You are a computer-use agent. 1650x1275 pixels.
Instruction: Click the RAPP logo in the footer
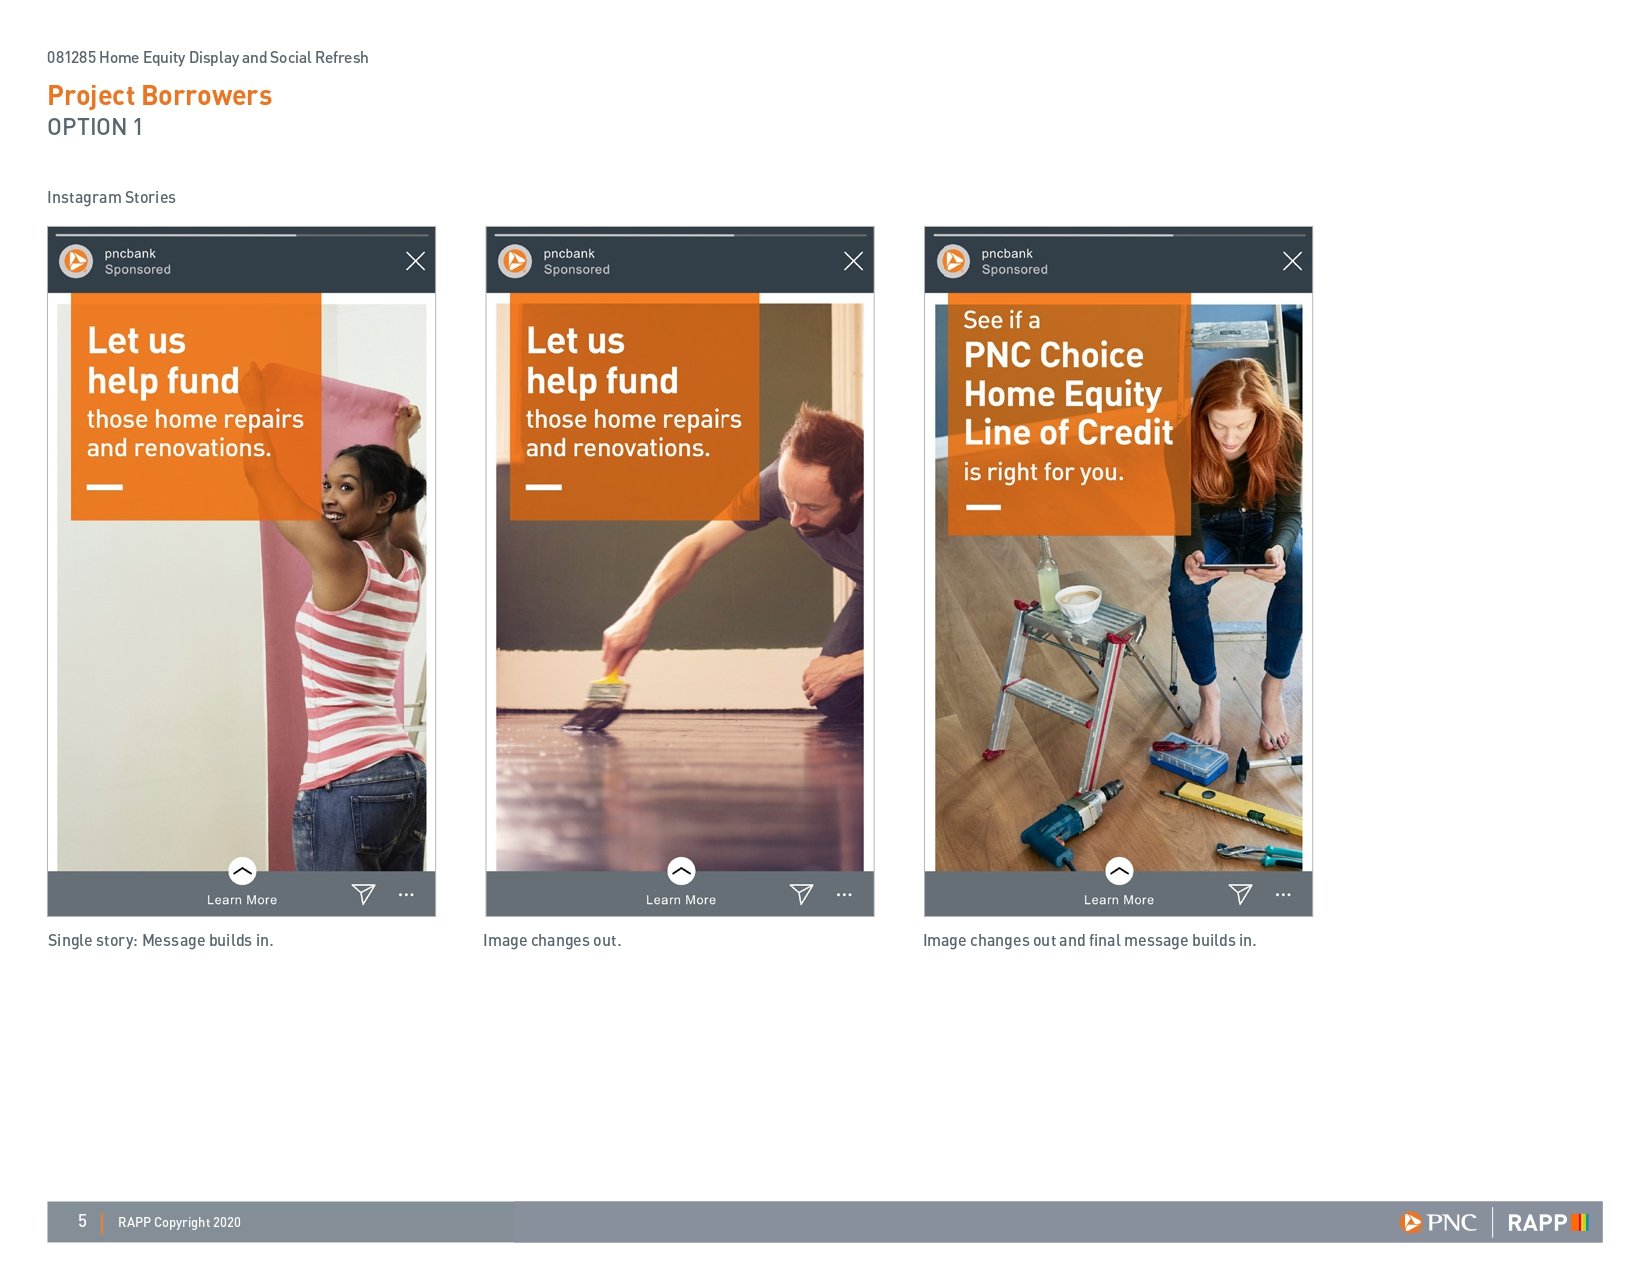1547,1222
